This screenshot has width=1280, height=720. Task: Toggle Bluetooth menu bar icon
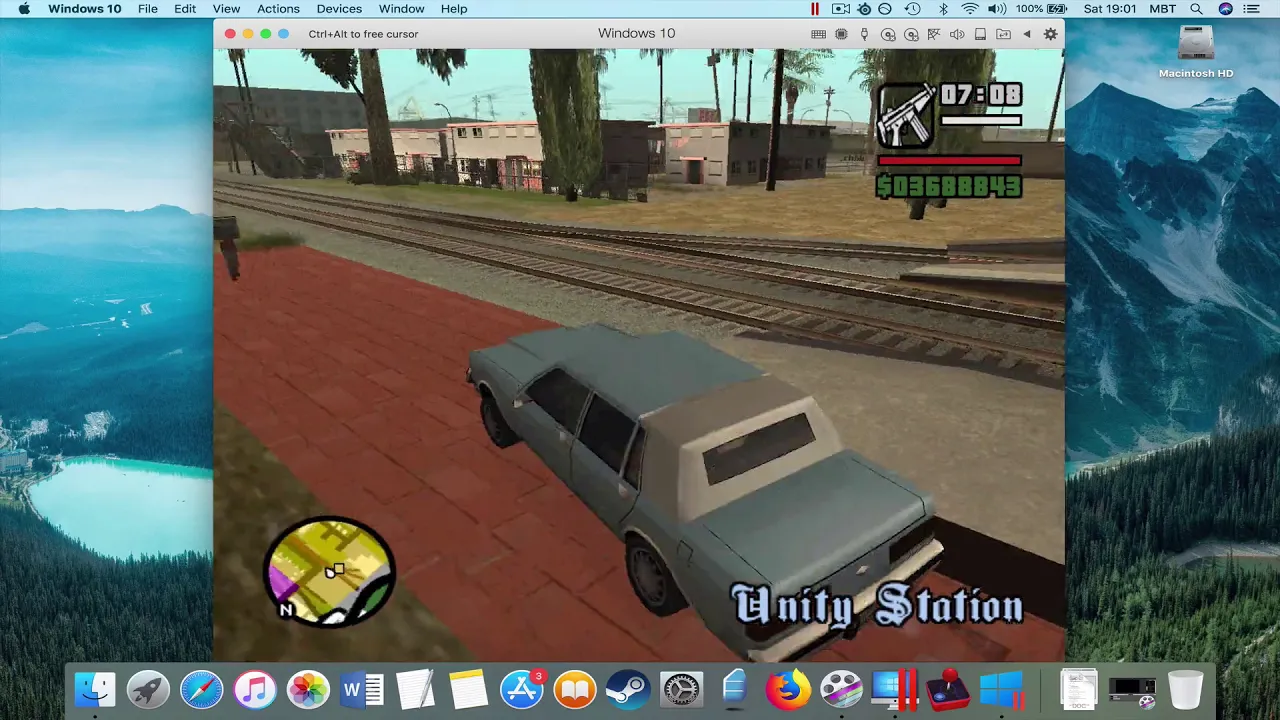(943, 9)
